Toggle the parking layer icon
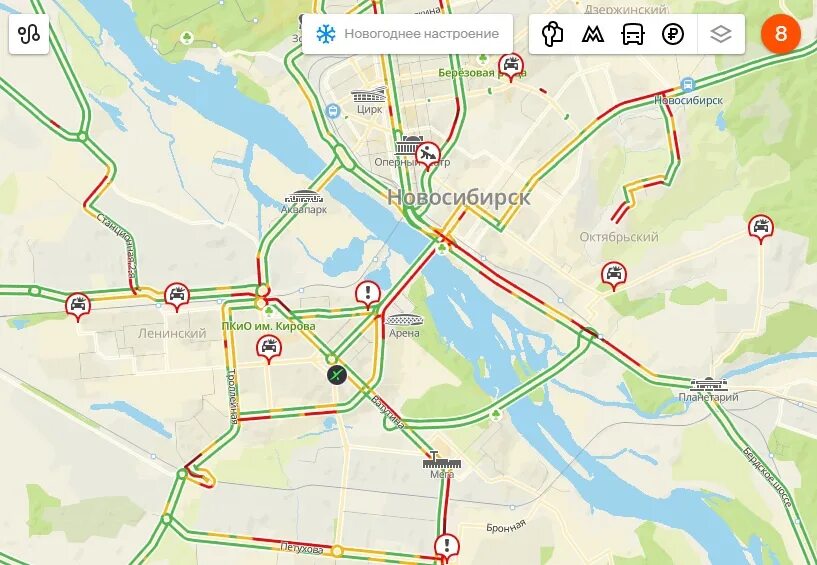The height and width of the screenshot is (565, 817). tap(552, 34)
